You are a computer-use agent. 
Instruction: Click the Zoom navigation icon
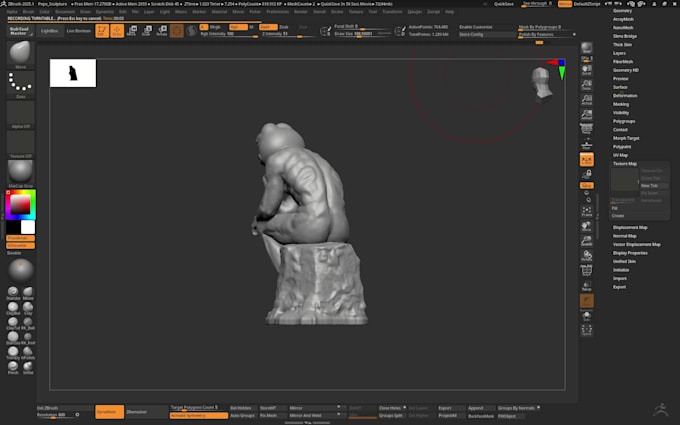(586, 85)
